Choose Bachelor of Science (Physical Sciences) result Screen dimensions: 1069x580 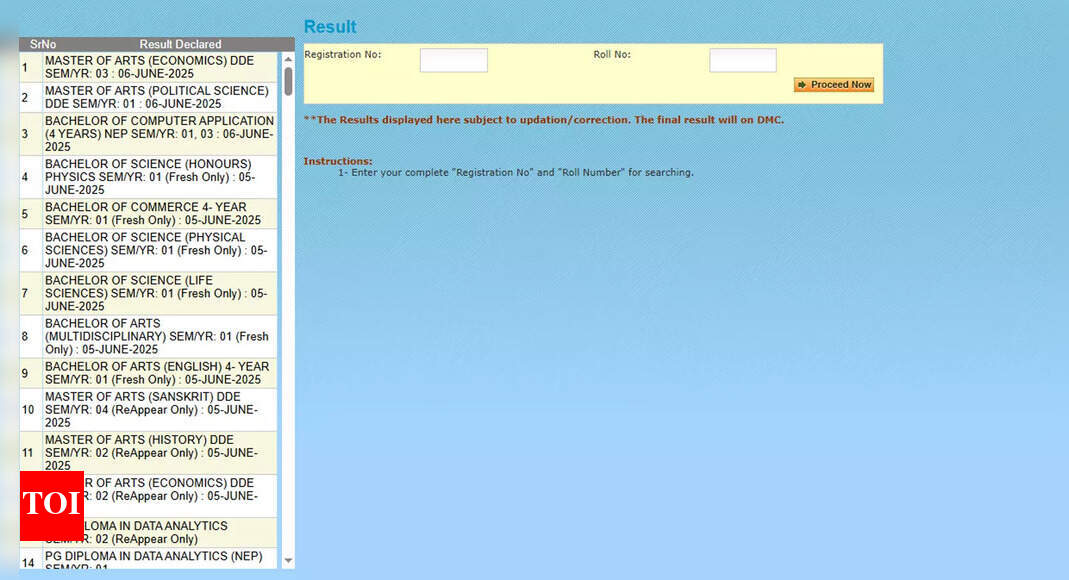pyautogui.click(x=155, y=250)
